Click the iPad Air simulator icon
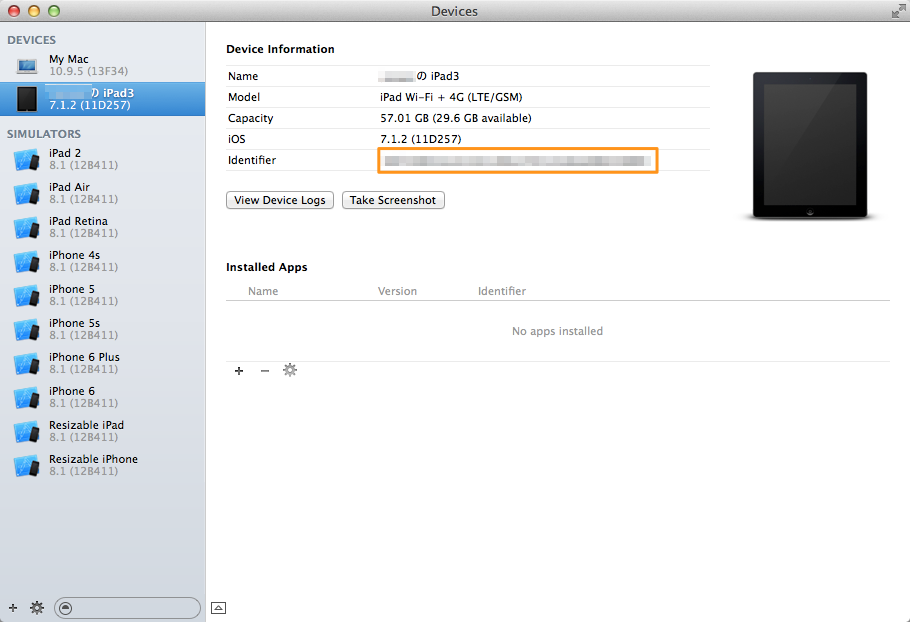910x622 pixels. click(27, 194)
